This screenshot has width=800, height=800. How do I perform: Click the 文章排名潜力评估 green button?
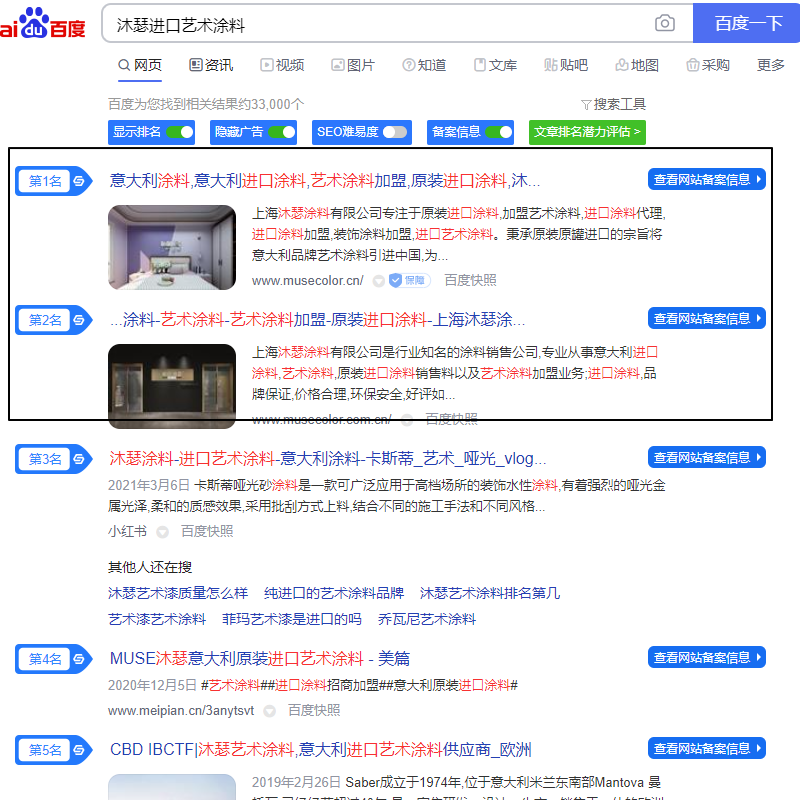pos(587,132)
